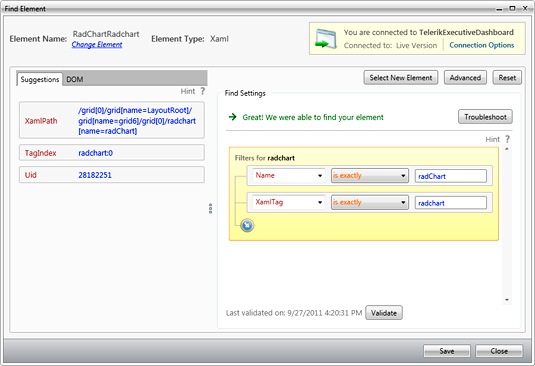
Task: Click scroll up arrow of filters panel
Action: pos(507,149)
